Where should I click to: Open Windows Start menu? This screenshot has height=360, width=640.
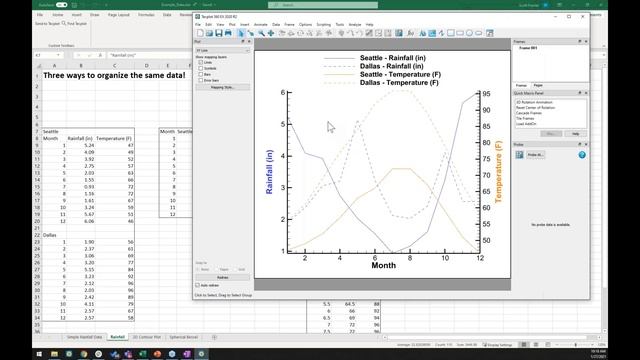39,354
